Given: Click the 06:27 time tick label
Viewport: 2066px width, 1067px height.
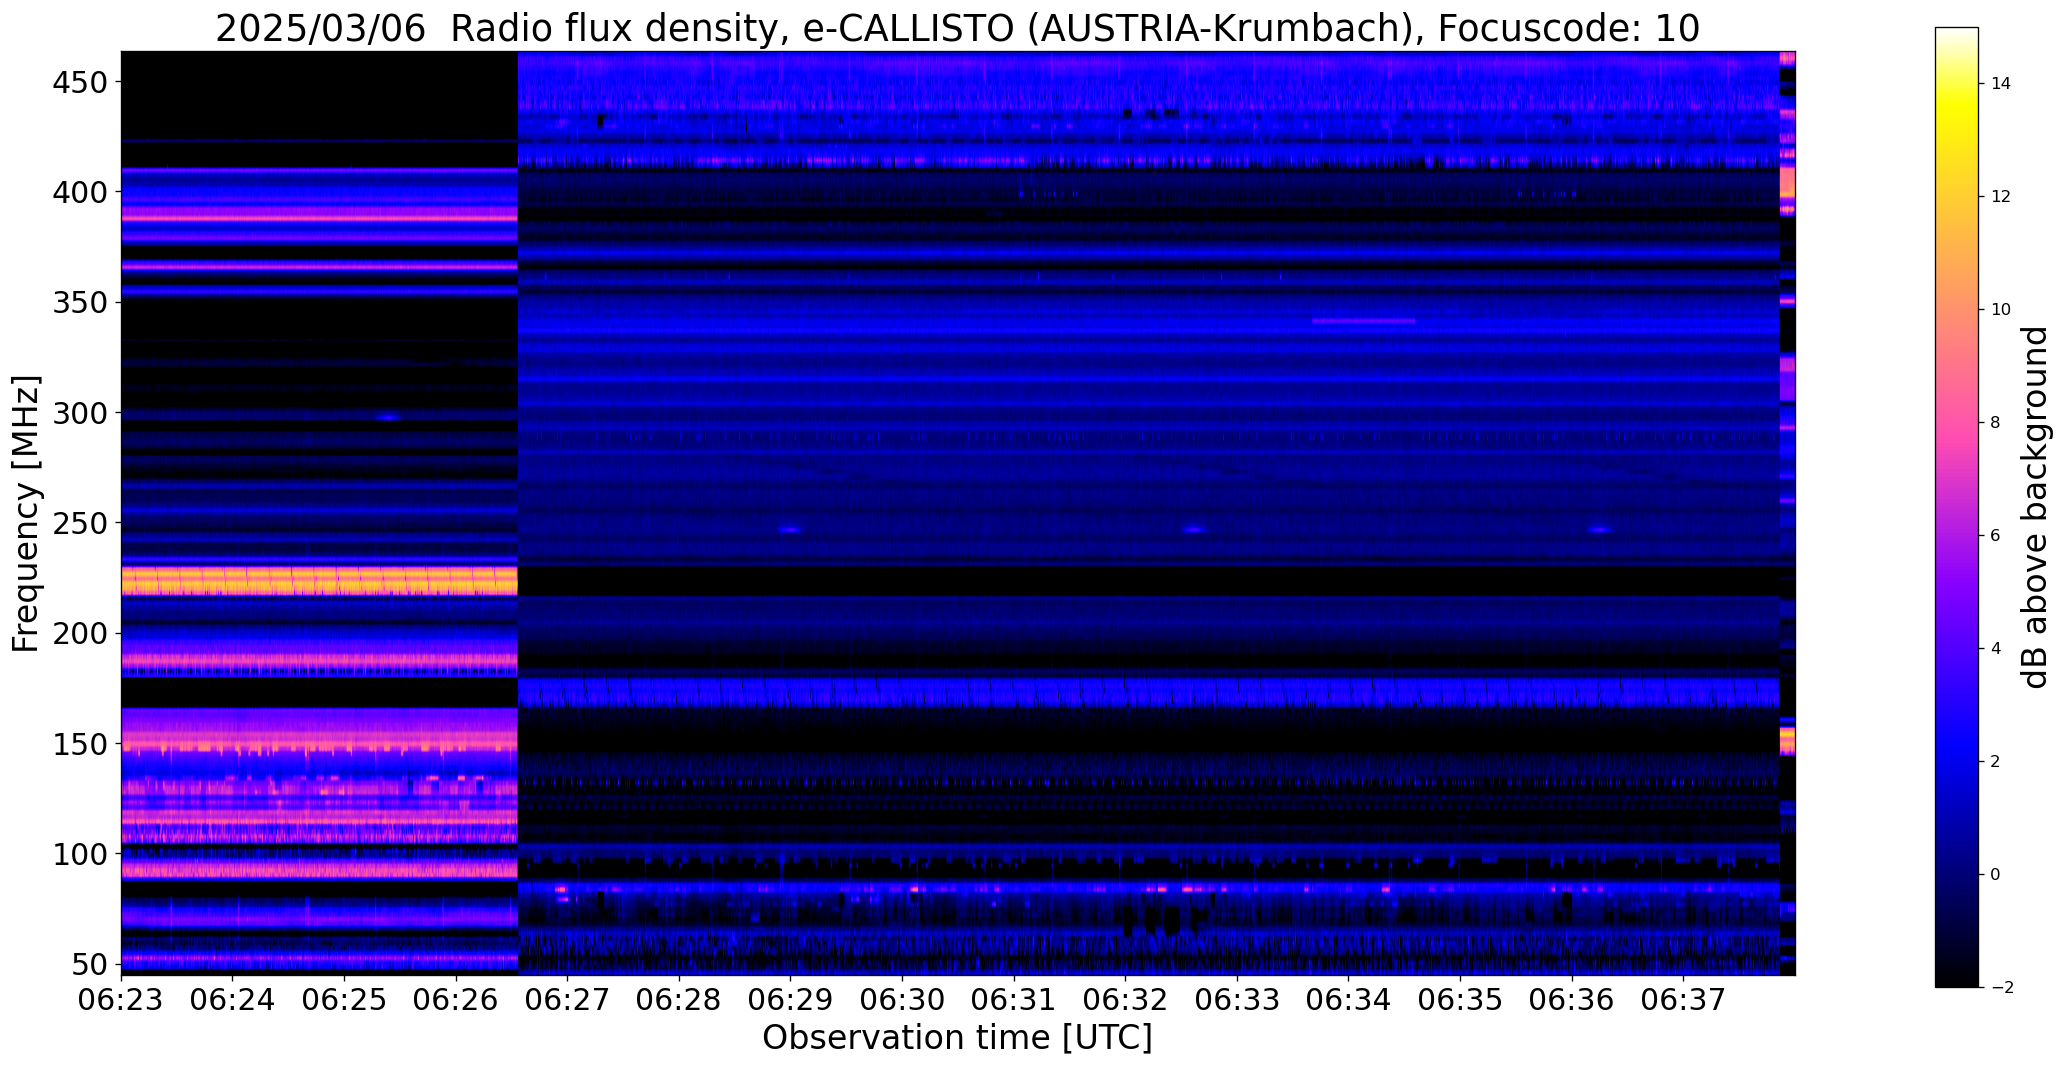Looking at the screenshot, I should click(x=568, y=1000).
